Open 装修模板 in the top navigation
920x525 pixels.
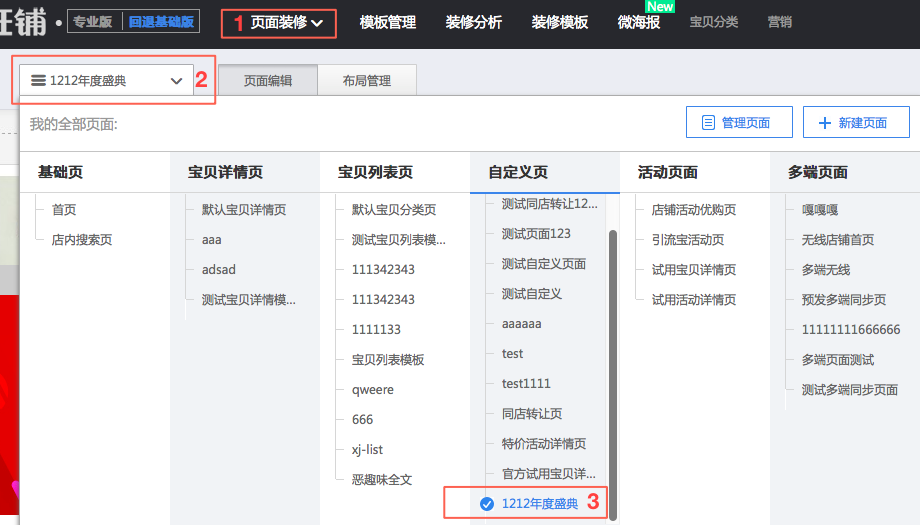coord(560,22)
